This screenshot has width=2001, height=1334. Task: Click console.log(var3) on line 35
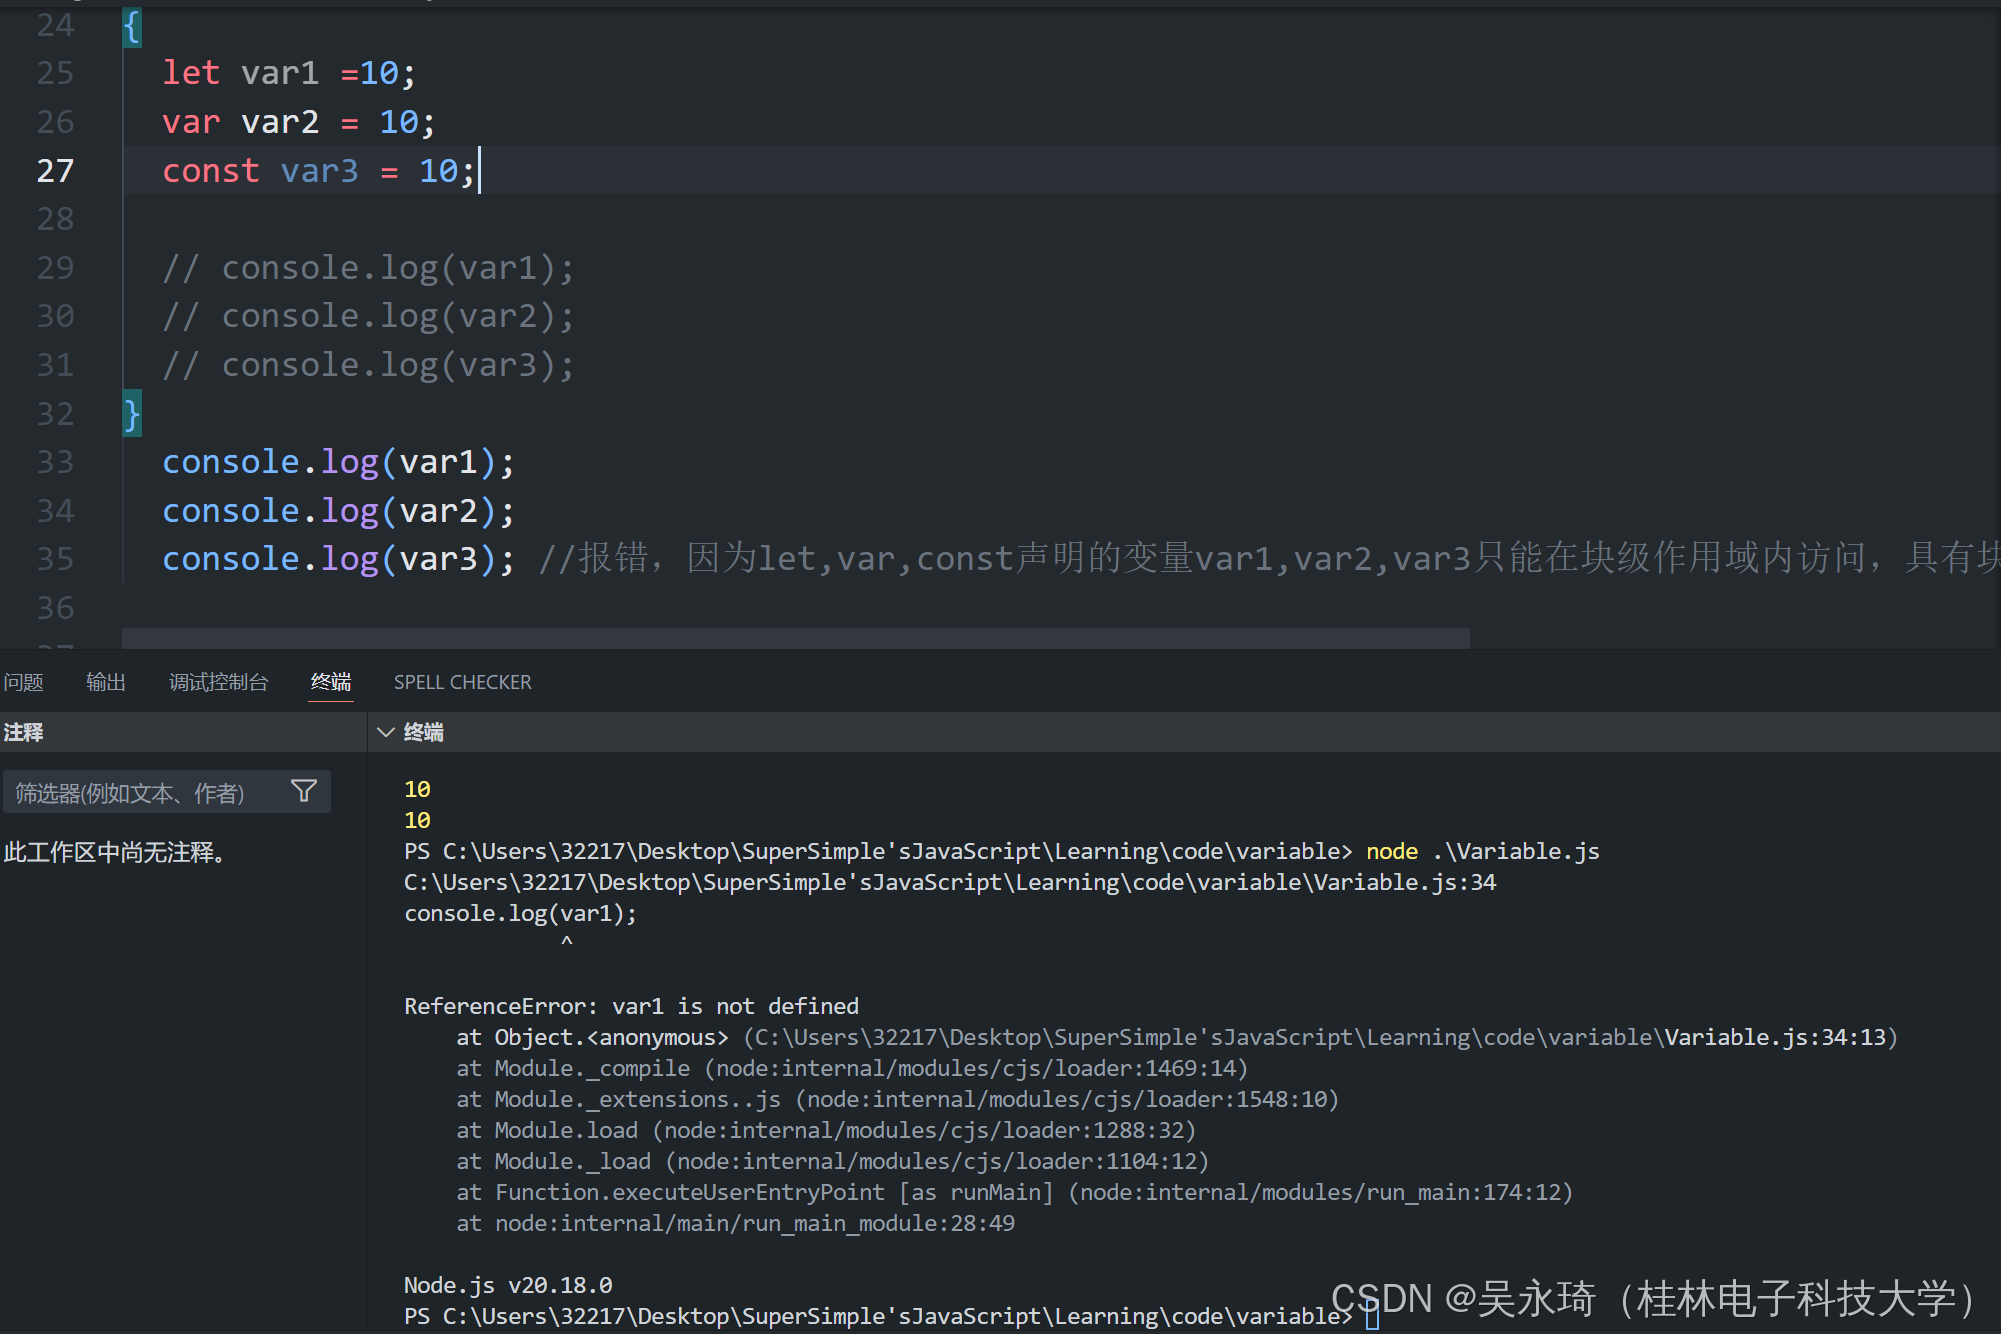coord(338,559)
